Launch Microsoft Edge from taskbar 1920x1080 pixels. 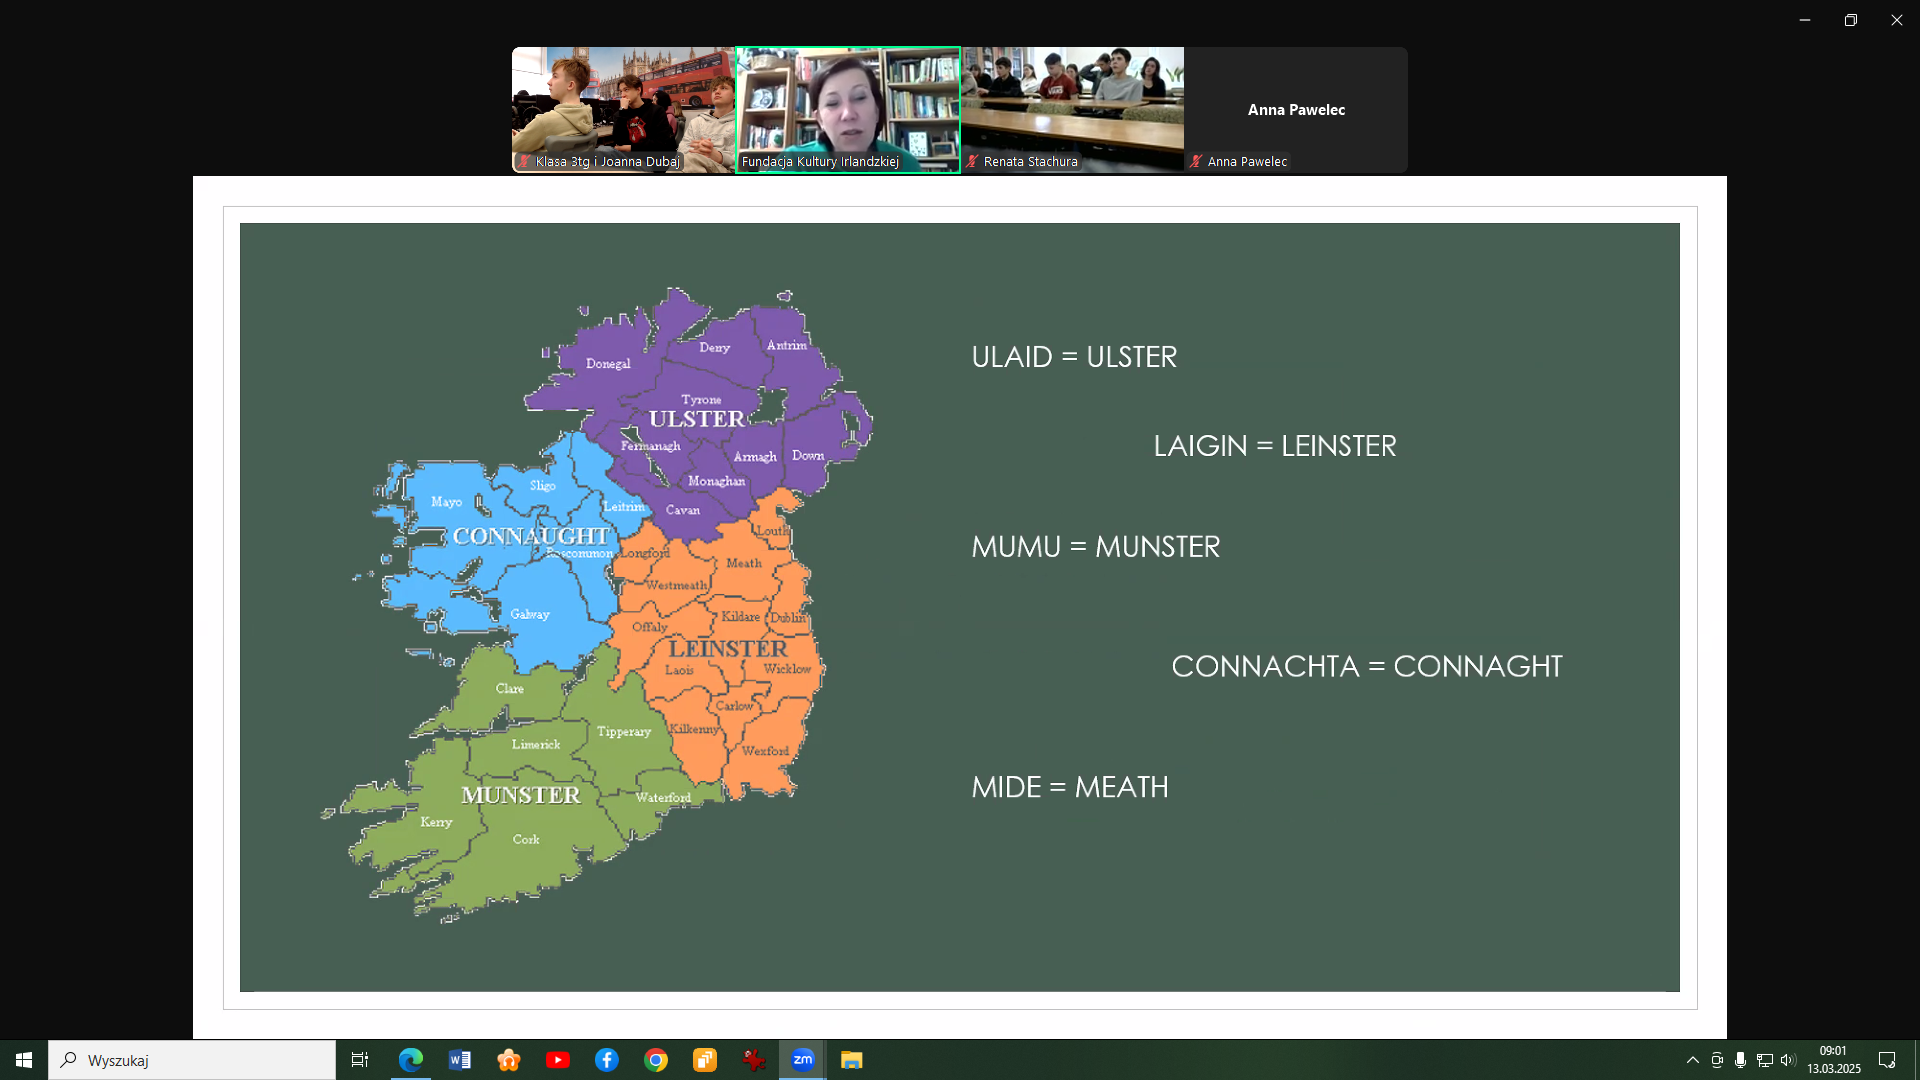(x=411, y=1060)
